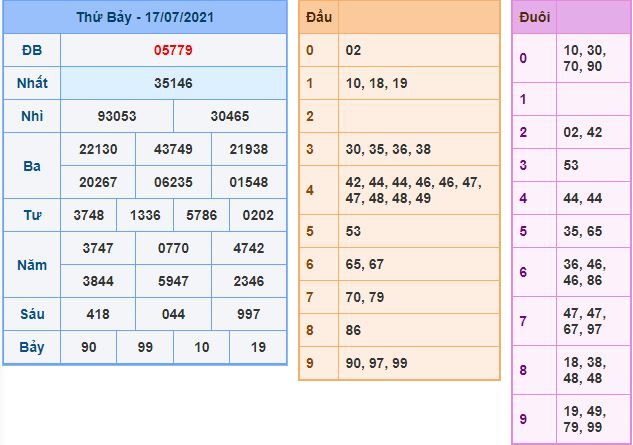This screenshot has width=633, height=445.
Task: Click the Ba row label
Action: 32,166
